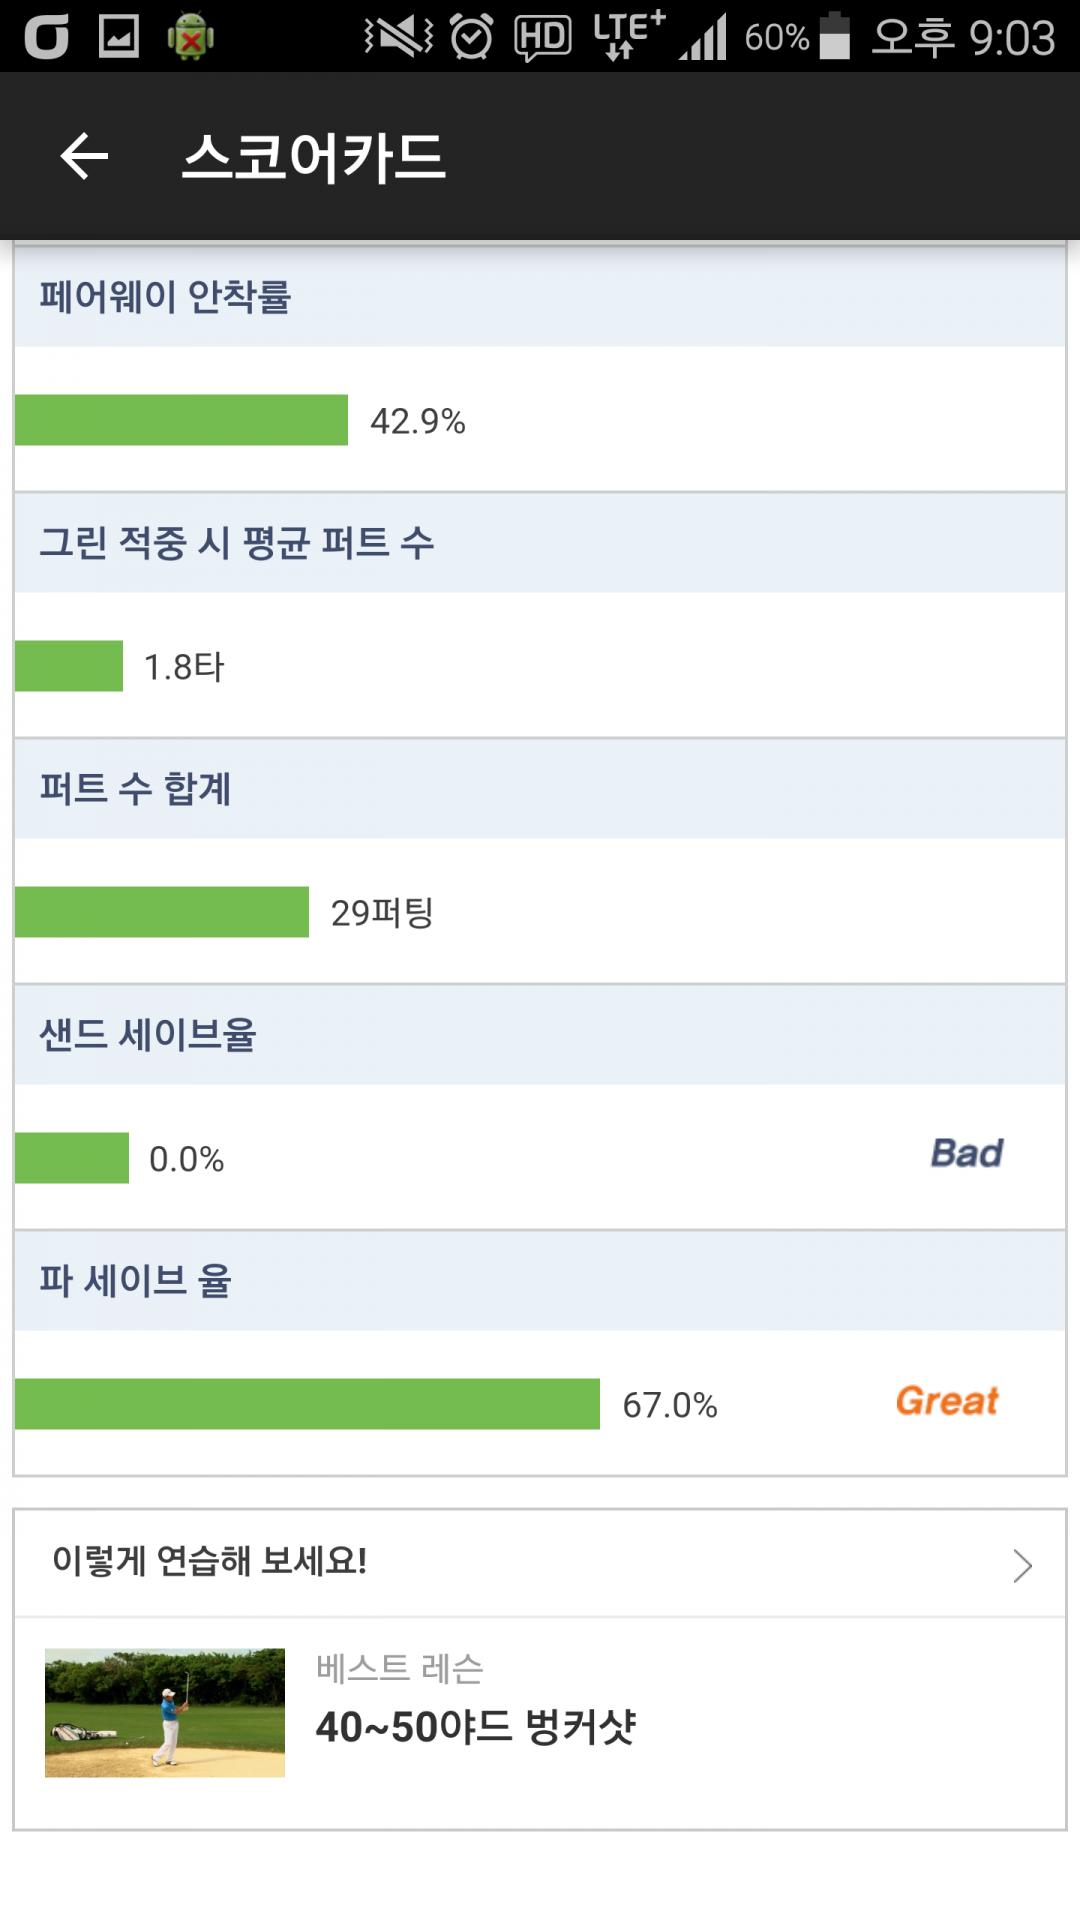This screenshot has width=1080, height=1920.
Task: Tap the Android debug notification icon
Action: (191, 37)
